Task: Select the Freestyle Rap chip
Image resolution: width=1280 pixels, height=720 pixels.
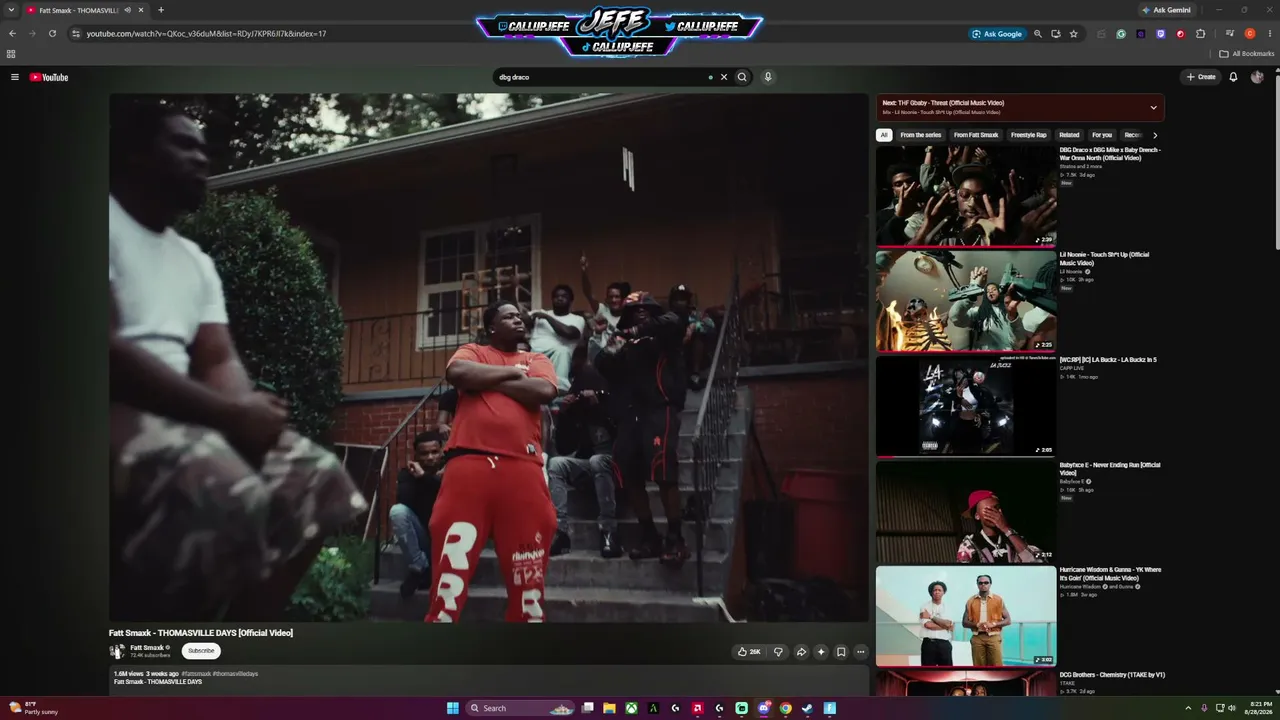Action: click(1028, 135)
